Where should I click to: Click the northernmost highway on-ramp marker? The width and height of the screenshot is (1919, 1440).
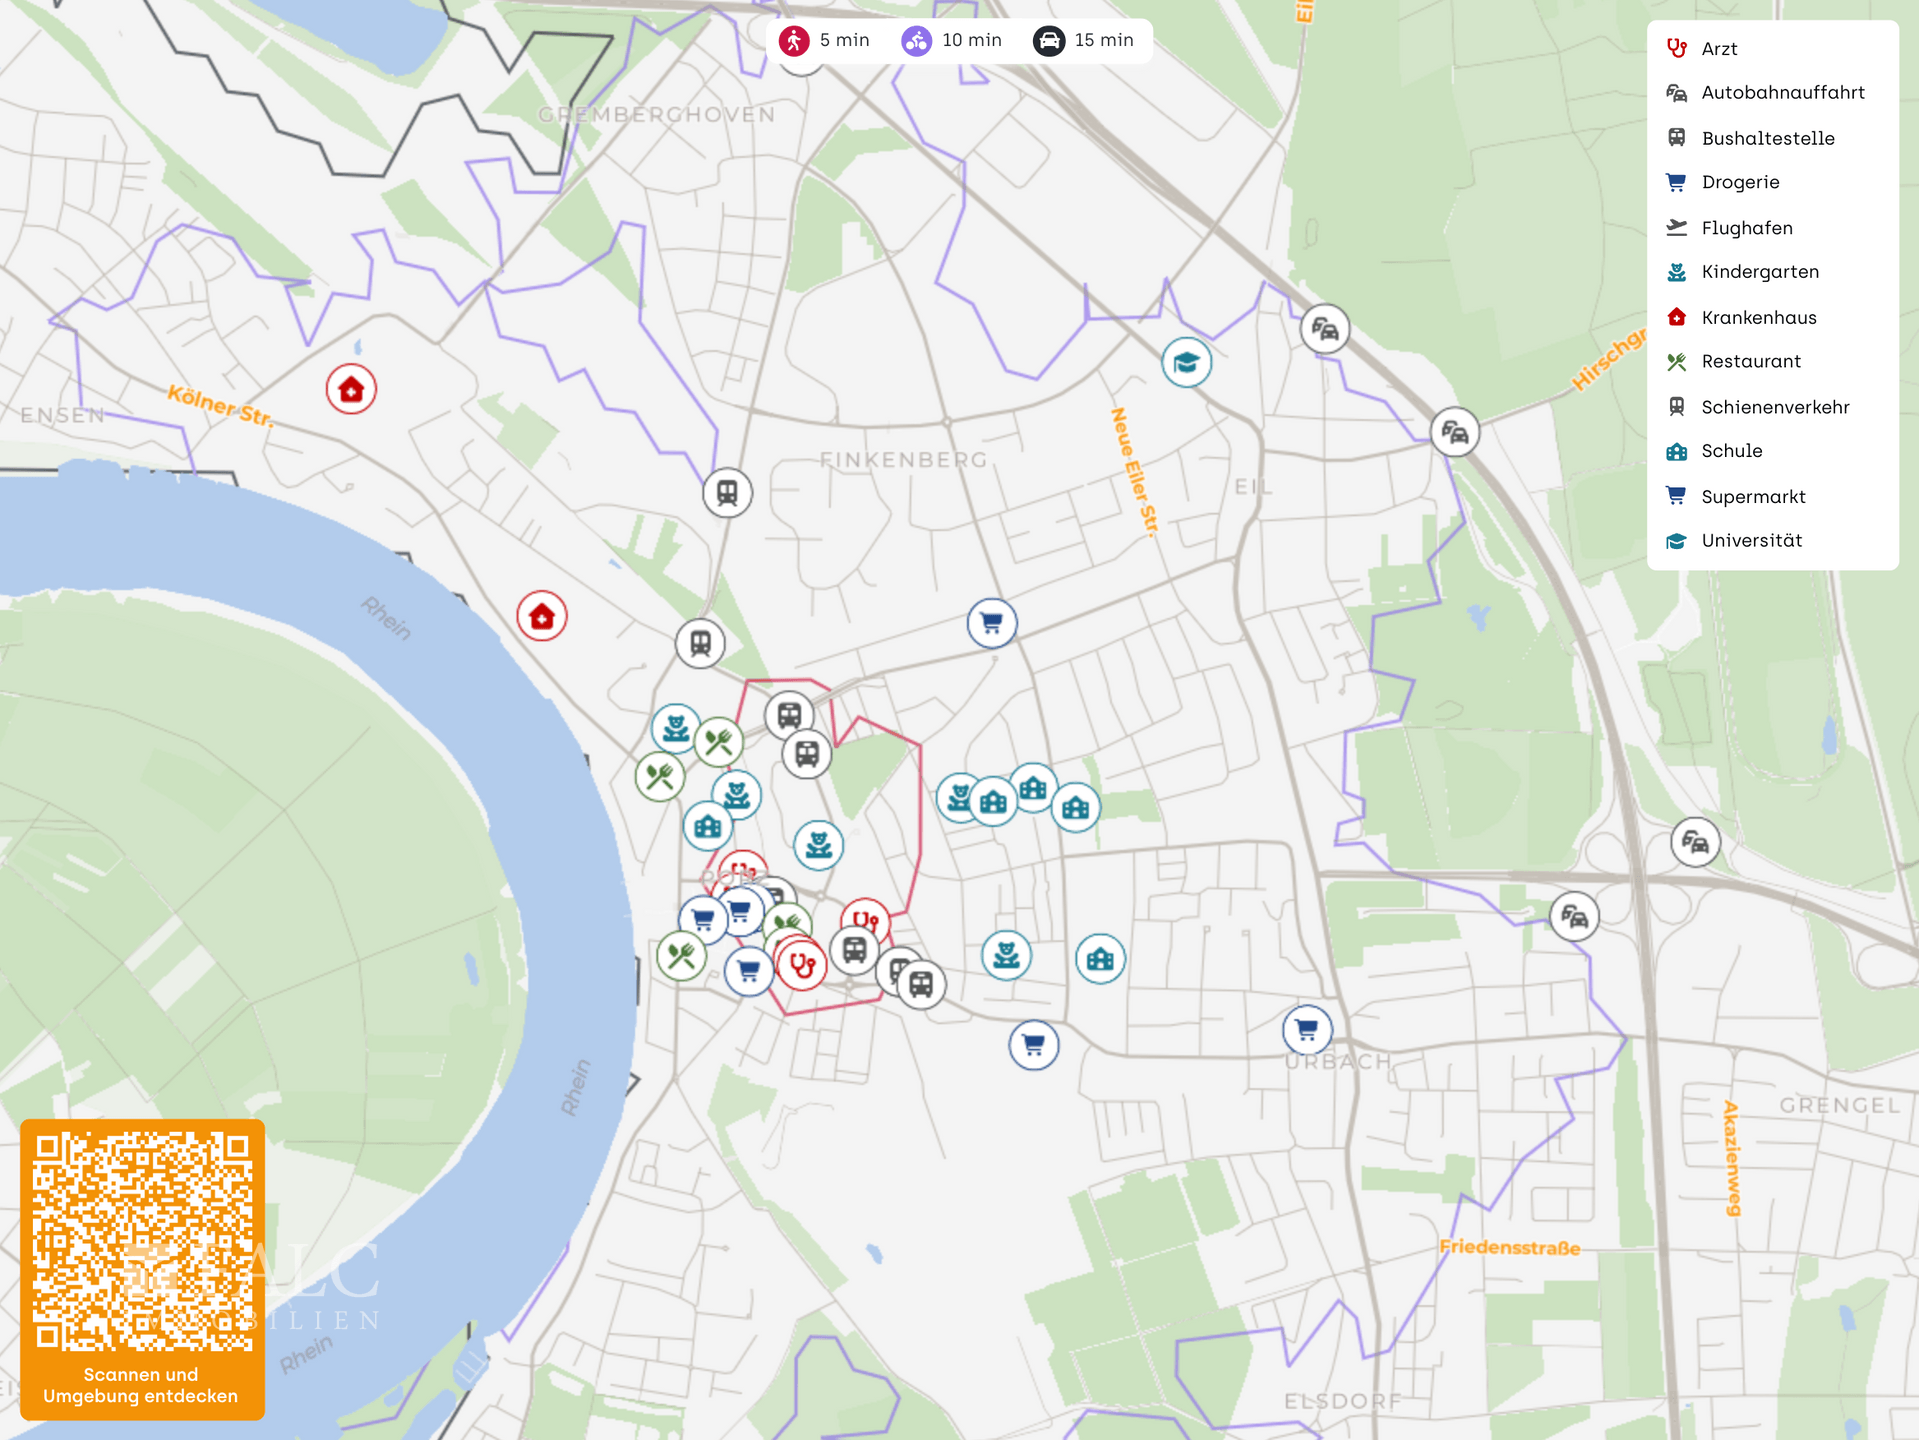point(1325,329)
